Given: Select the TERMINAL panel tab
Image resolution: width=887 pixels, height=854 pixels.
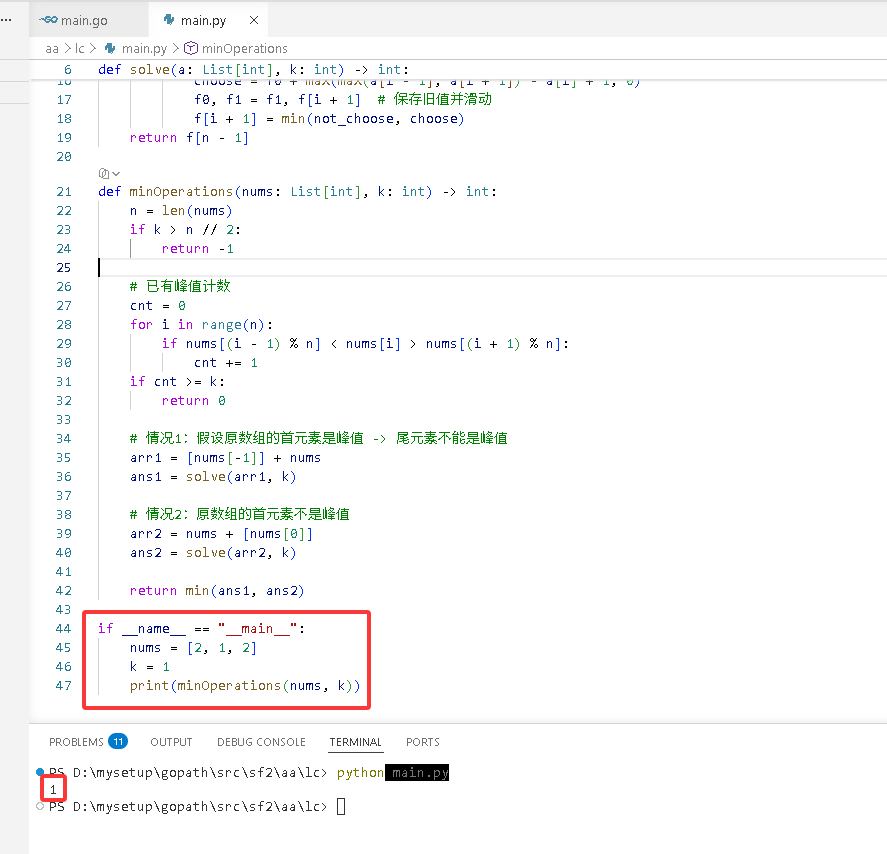Looking at the screenshot, I should (356, 741).
